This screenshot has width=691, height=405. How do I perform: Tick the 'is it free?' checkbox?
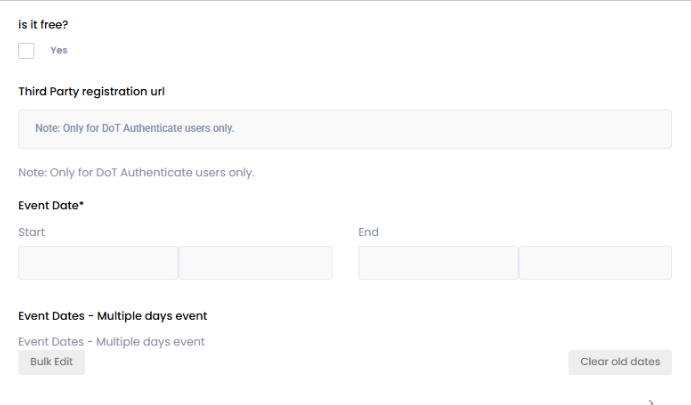(26, 51)
